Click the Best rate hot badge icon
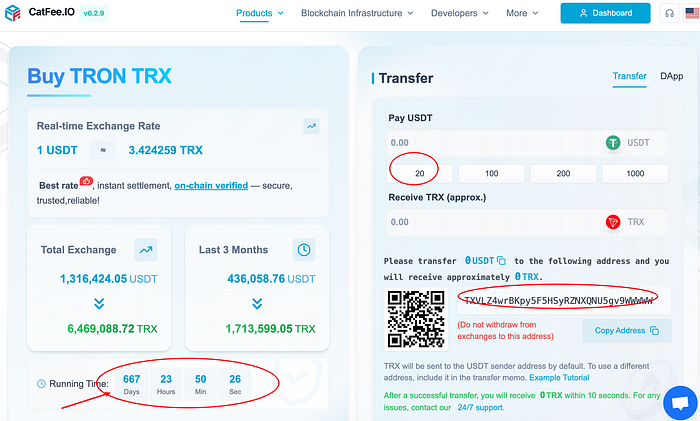 point(86,181)
